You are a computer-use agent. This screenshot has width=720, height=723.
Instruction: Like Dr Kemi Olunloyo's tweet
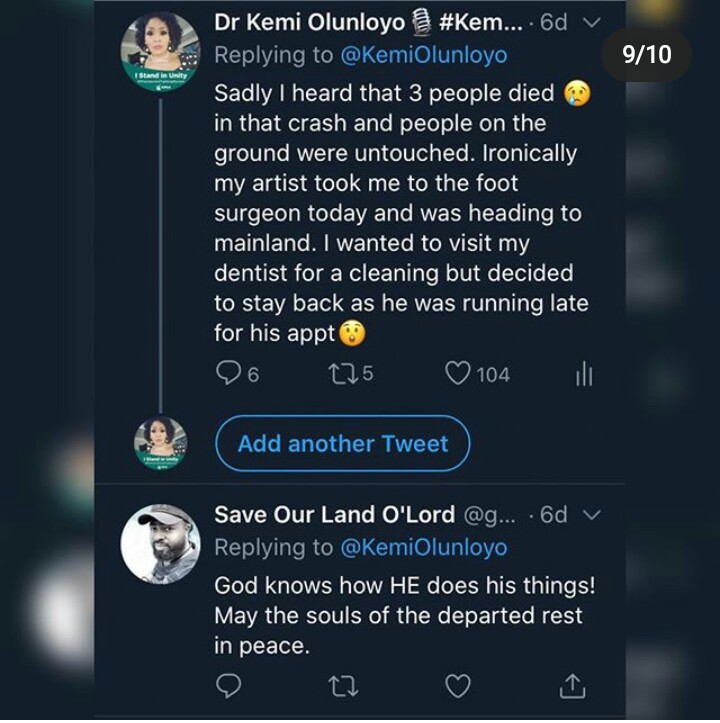(458, 374)
